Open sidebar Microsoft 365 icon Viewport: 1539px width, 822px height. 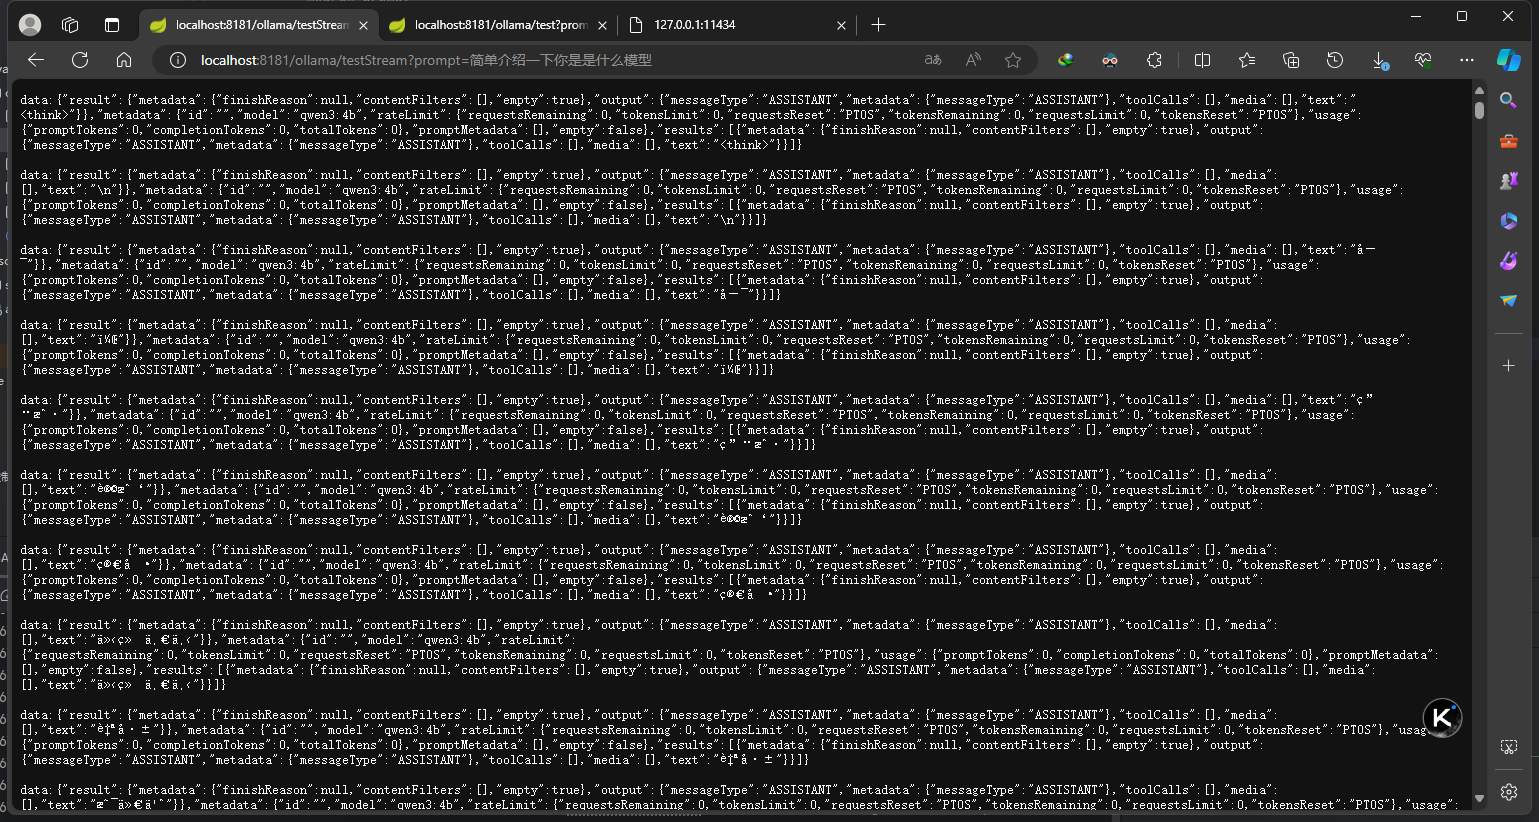1508,221
